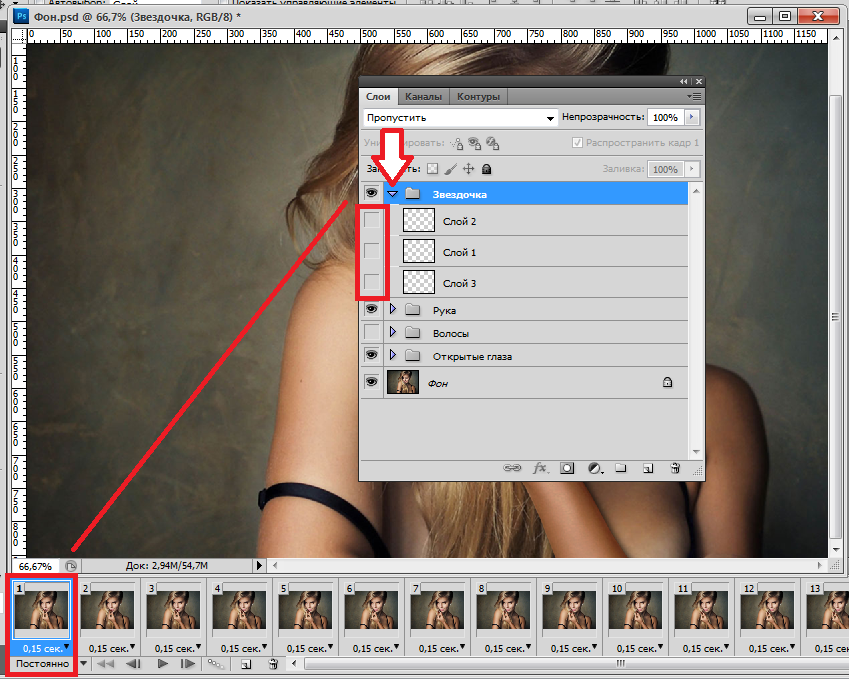Collapse Layers panel with double-arrow icon
Screen dimensions: 849x679
pyautogui.click(x=684, y=81)
